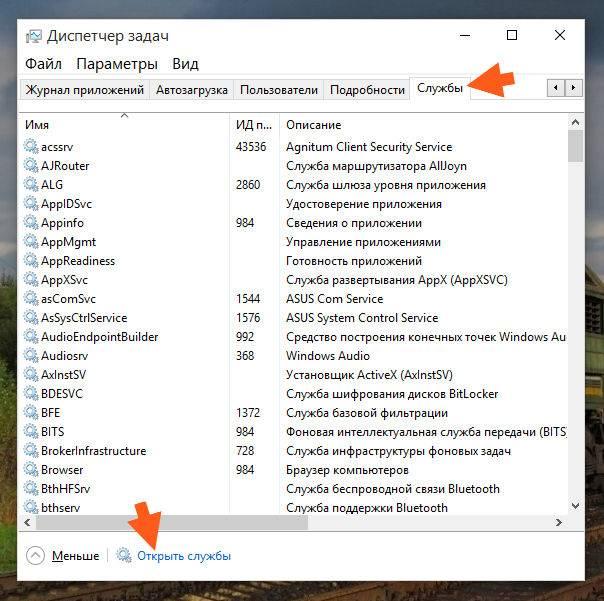This screenshot has height=601, width=604.
Task: Click the vertical scrollbar thumb
Action: pyautogui.click(x=575, y=146)
